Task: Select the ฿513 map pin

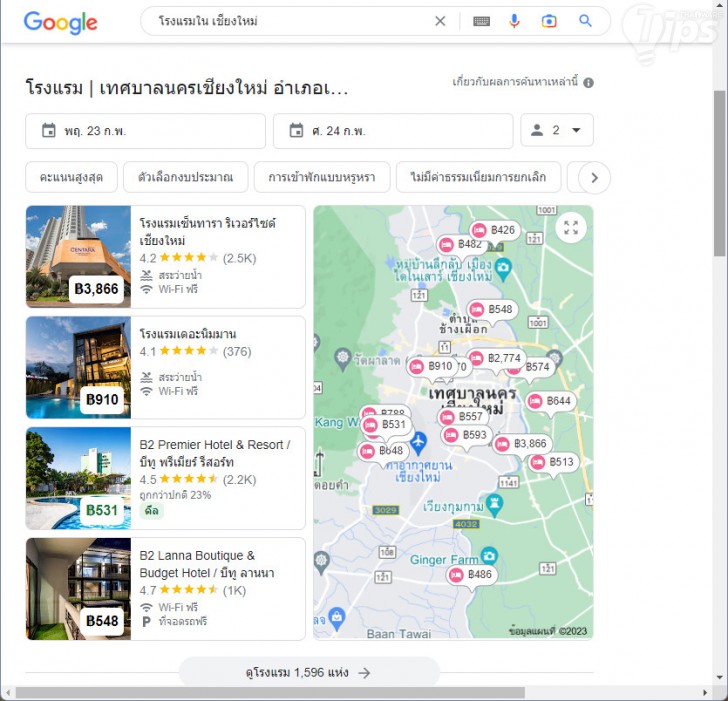Action: point(554,462)
